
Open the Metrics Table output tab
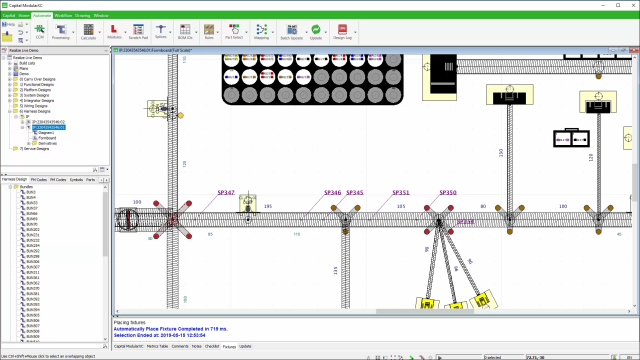pyautogui.click(x=157, y=346)
